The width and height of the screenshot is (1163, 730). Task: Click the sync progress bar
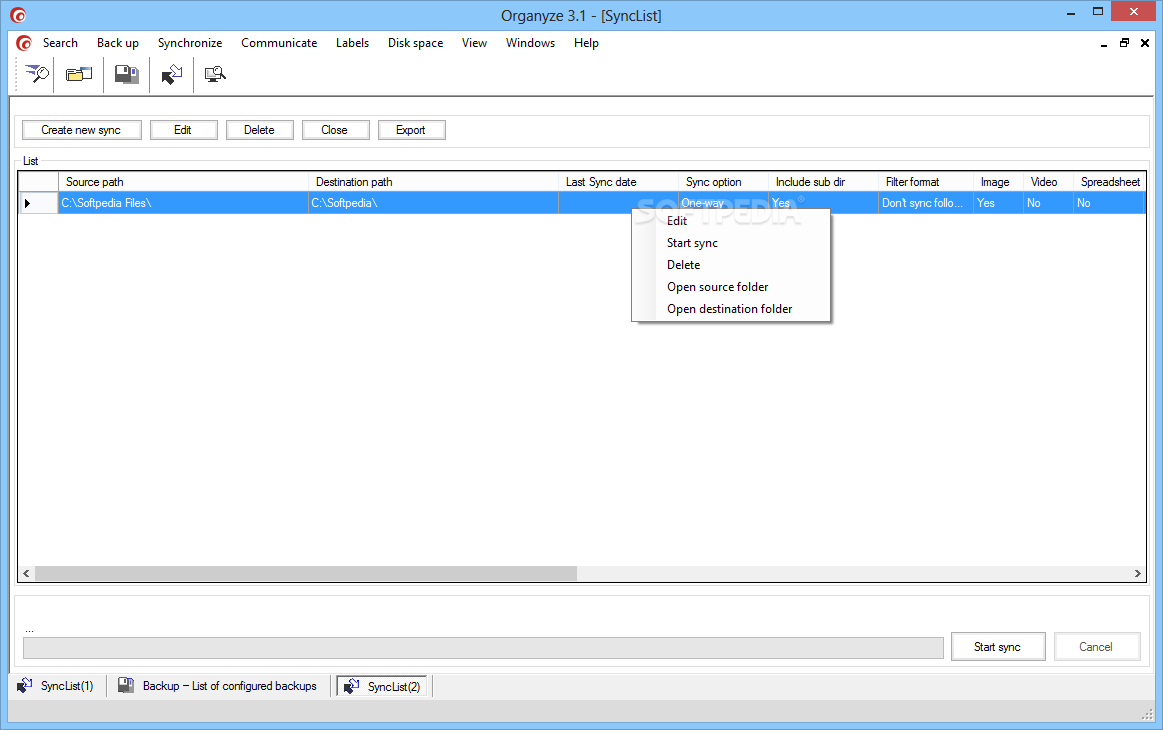point(484,648)
